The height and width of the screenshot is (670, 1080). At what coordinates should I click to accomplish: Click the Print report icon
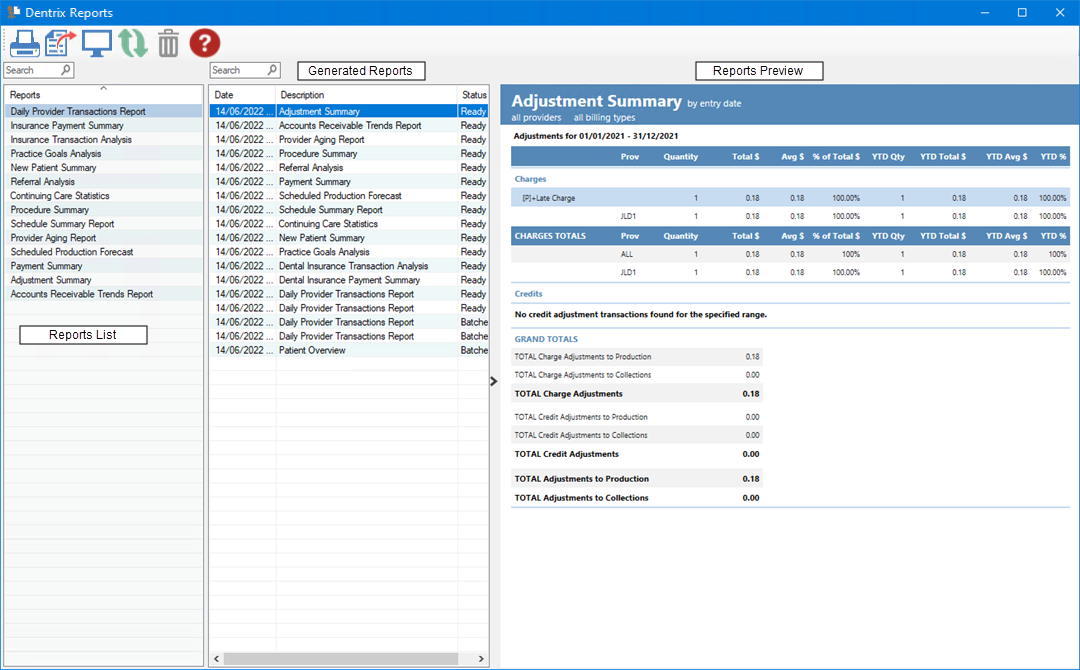[25, 43]
